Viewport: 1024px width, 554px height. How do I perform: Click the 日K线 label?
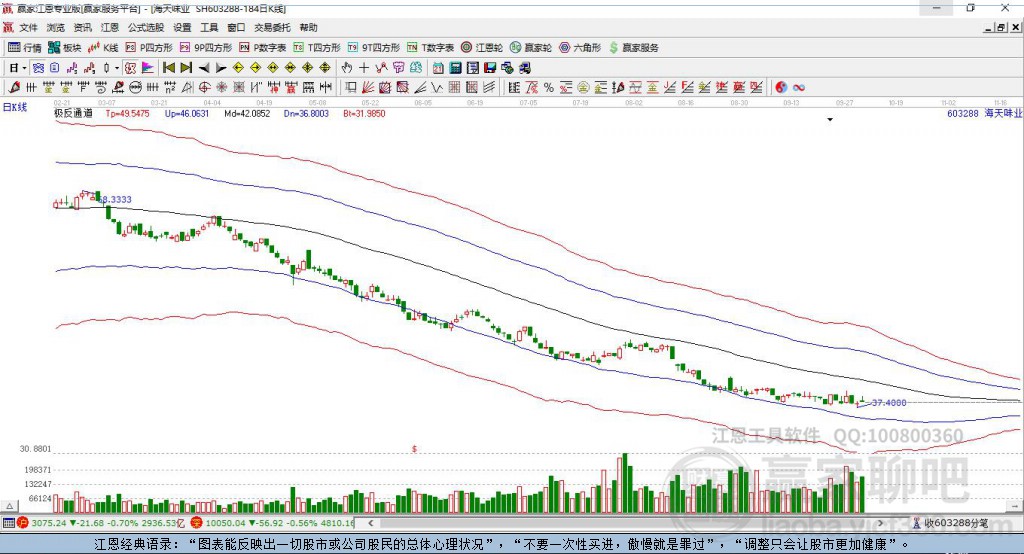(x=15, y=107)
